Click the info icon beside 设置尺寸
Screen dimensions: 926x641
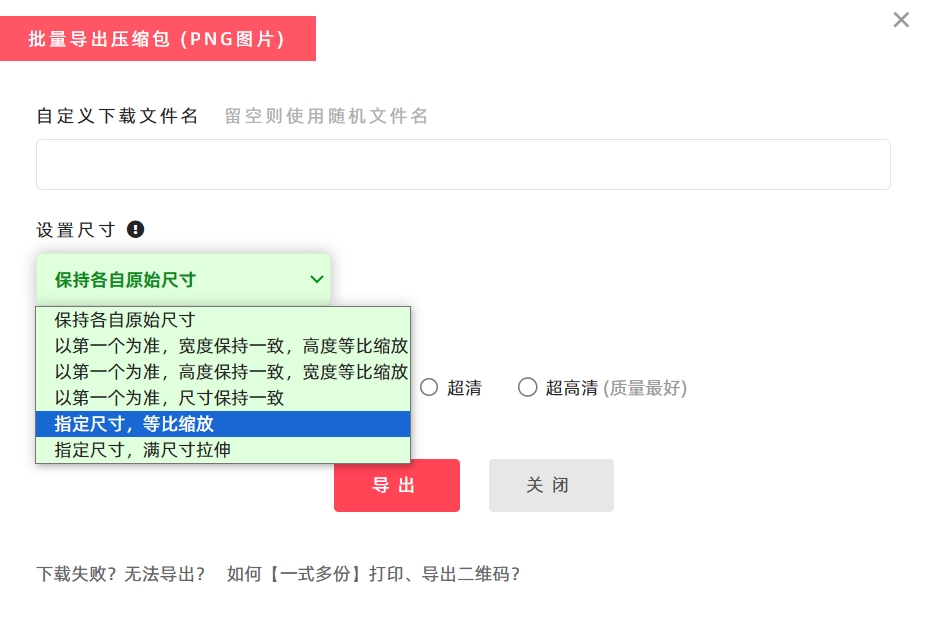coord(136,229)
